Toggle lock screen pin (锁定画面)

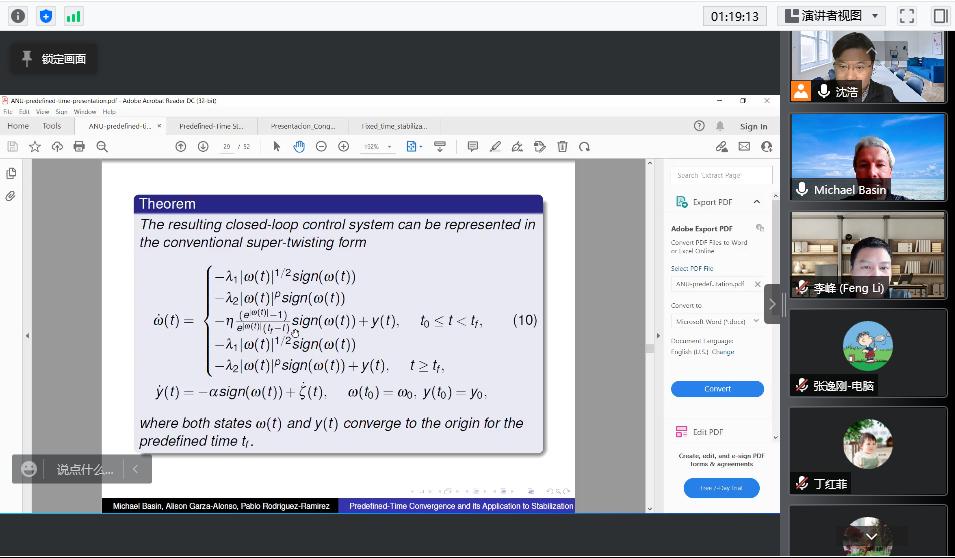(54, 59)
